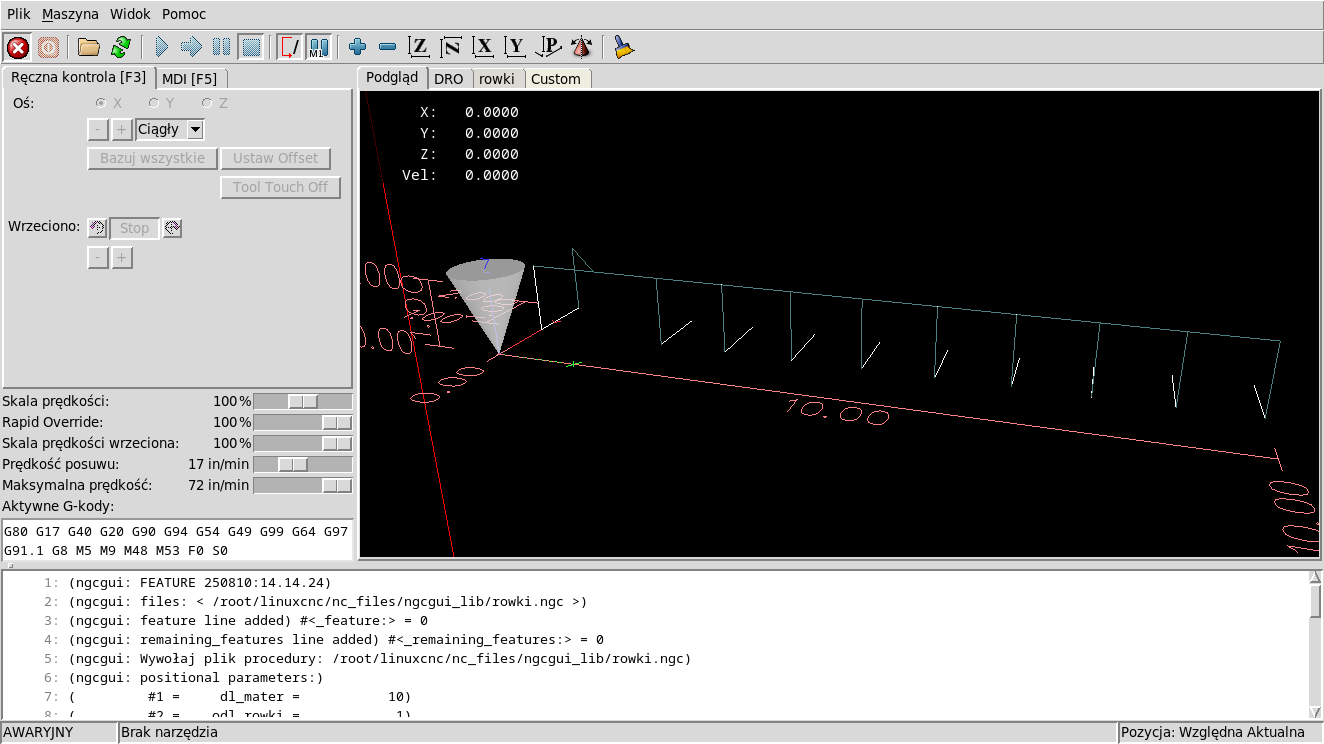This screenshot has height=744, width=1324.
Task: Open the Pomoc menu
Action: click(x=184, y=14)
